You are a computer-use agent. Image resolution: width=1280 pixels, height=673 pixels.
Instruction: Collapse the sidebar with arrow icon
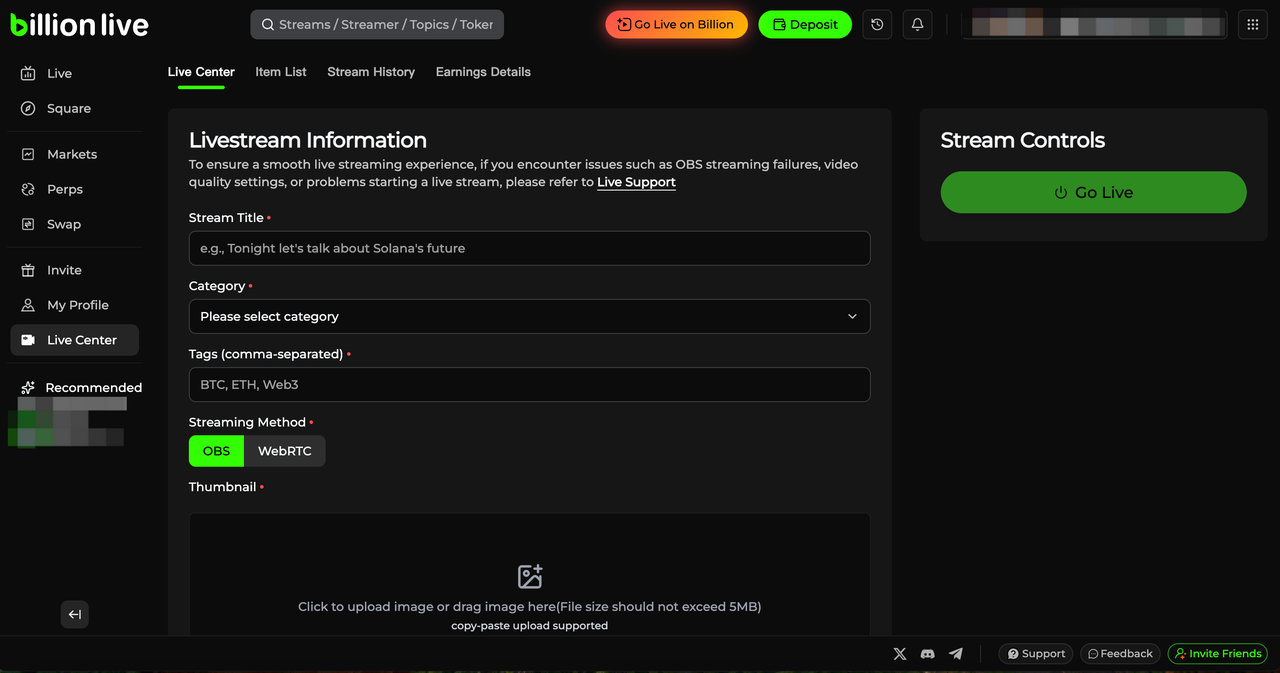click(75, 614)
